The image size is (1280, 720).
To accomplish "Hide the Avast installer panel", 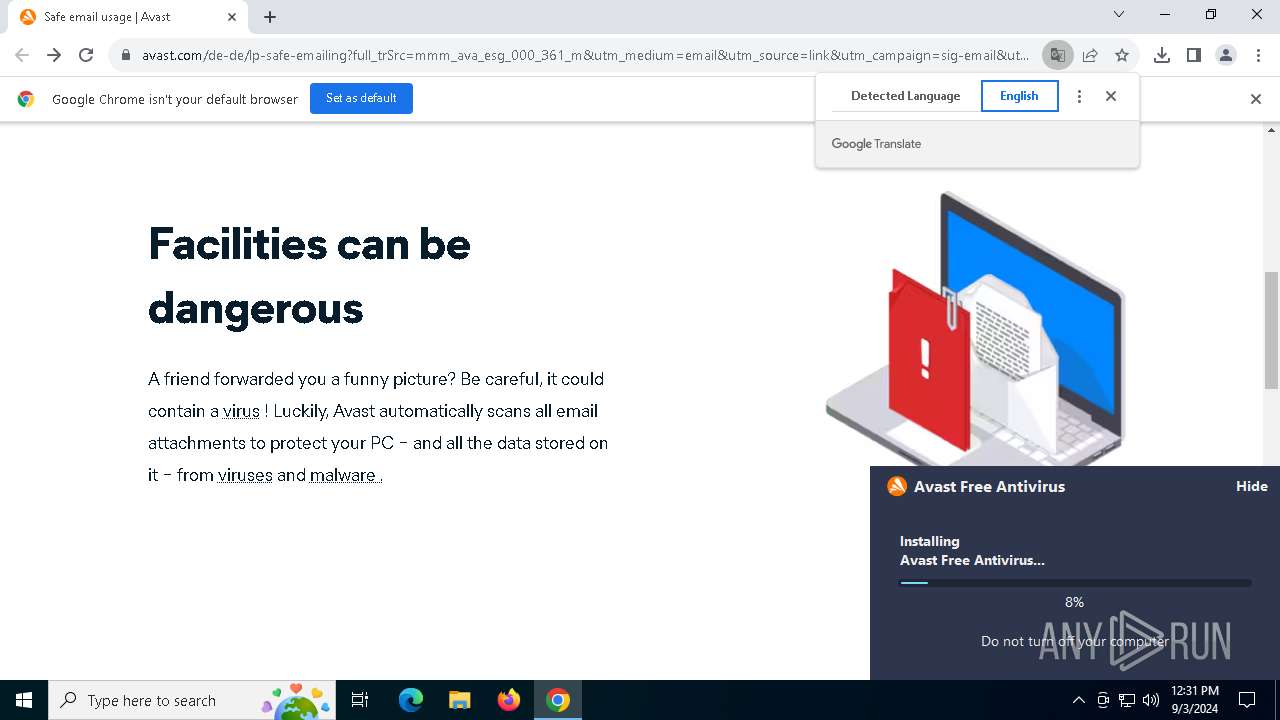I will pos(1251,486).
